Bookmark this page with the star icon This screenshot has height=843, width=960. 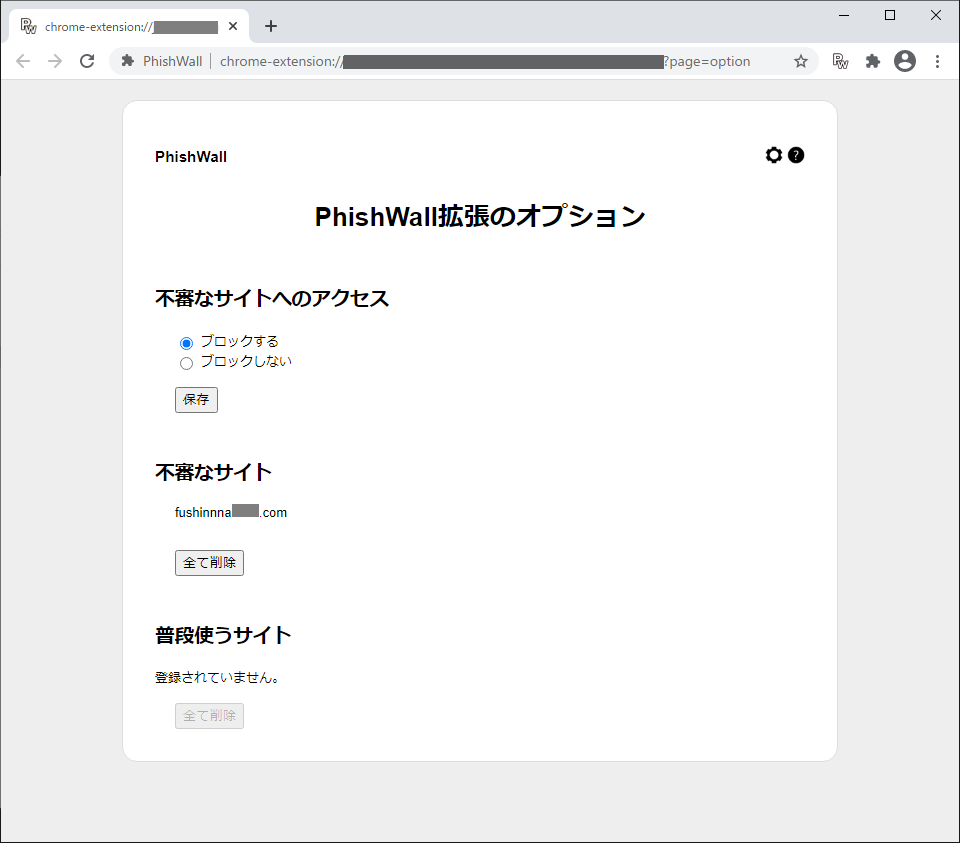coord(801,61)
